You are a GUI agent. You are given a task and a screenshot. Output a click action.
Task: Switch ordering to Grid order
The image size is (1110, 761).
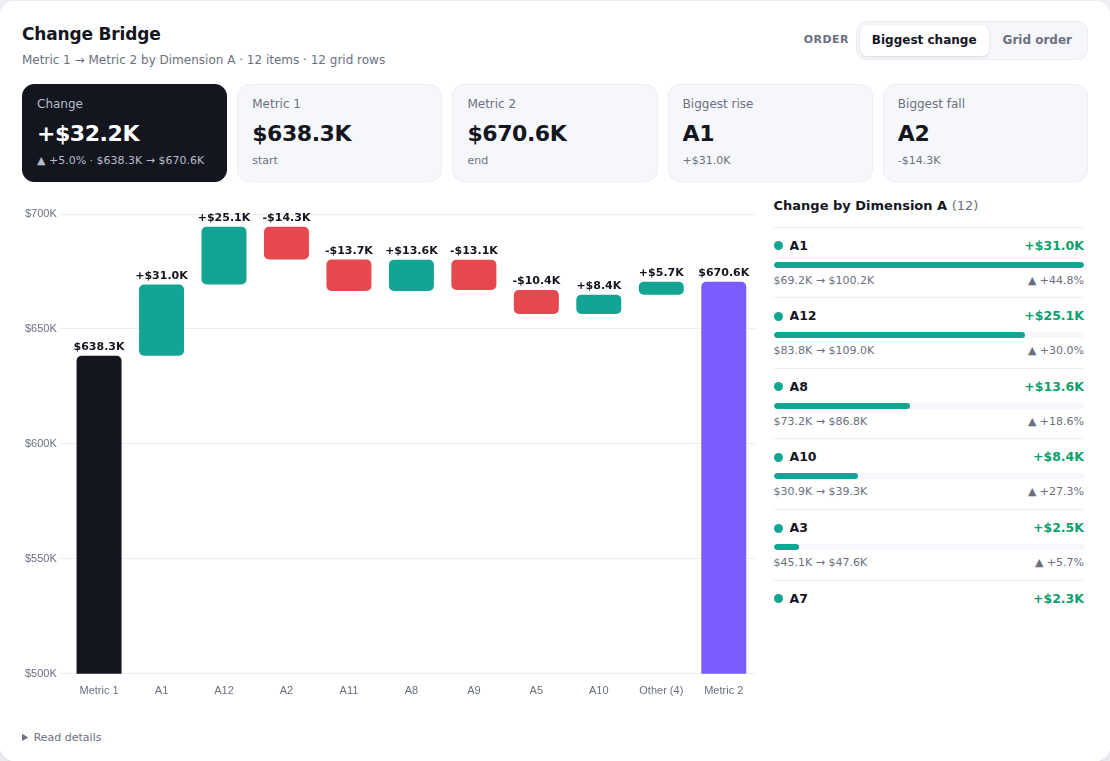[x=1036, y=40]
